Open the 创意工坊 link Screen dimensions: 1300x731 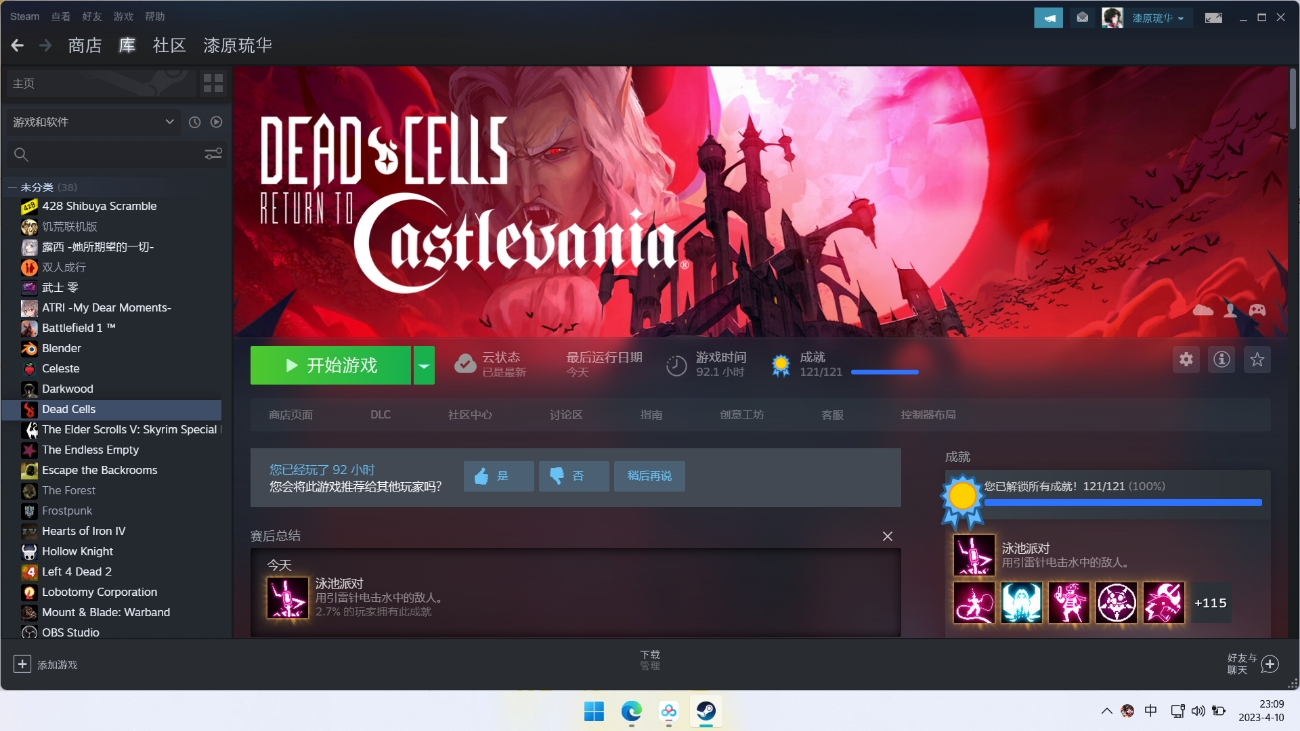click(742, 414)
